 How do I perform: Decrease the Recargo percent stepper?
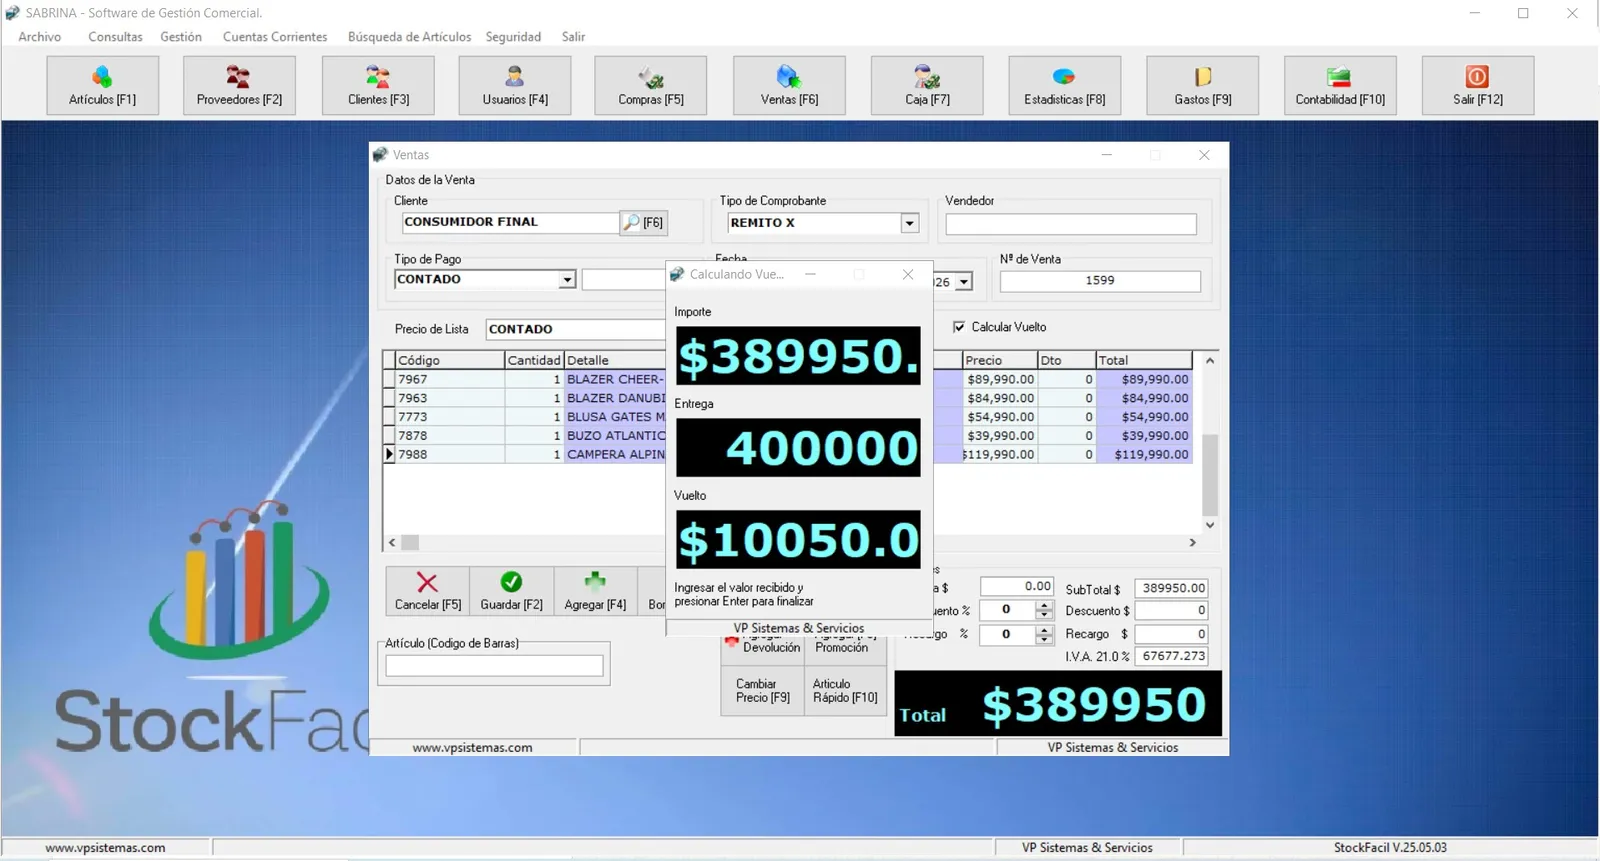[1044, 639]
